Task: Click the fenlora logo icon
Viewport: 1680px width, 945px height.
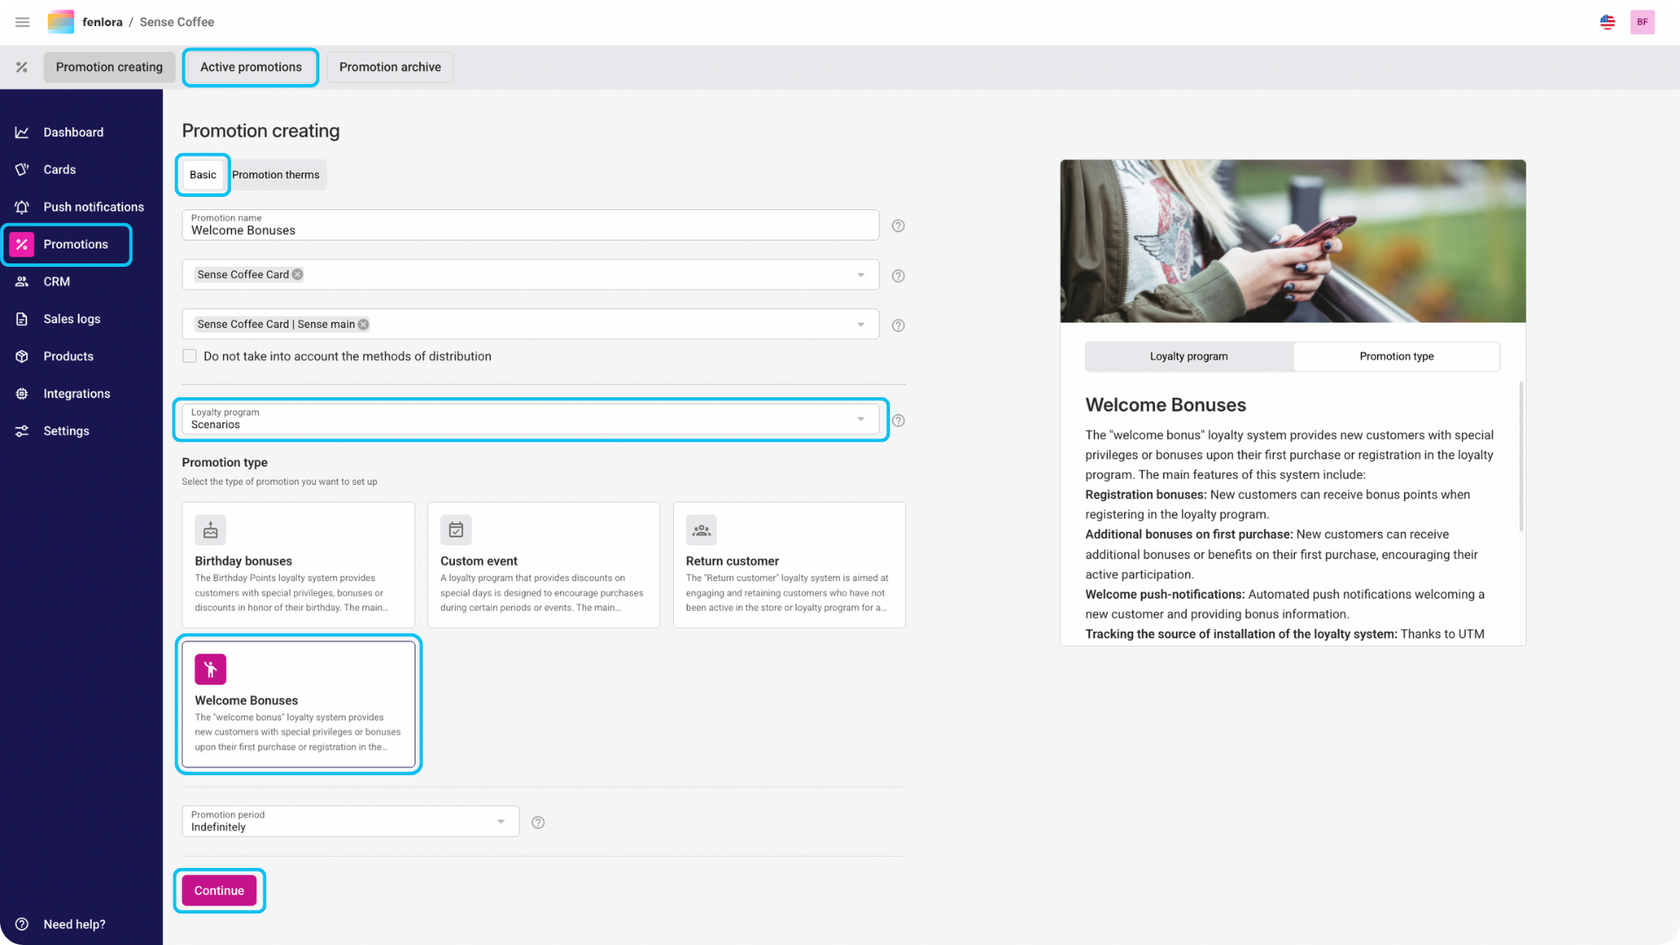Action: [61, 22]
